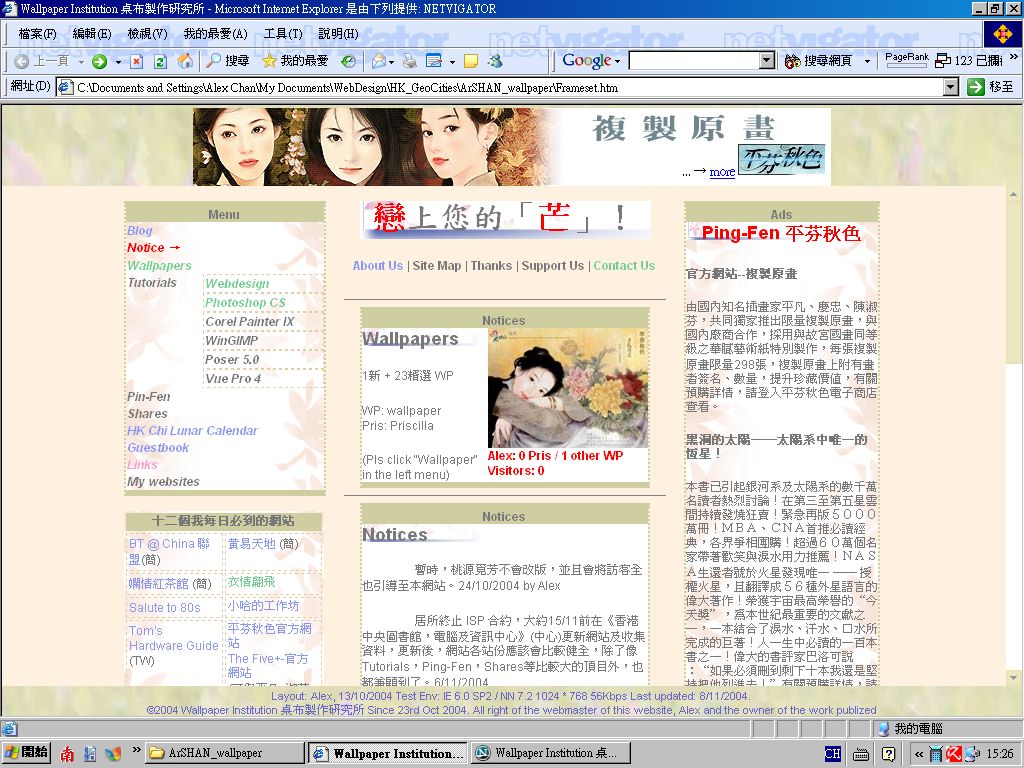Expand the quick launch overflow chevron
The image size is (1024, 768).
136,750
